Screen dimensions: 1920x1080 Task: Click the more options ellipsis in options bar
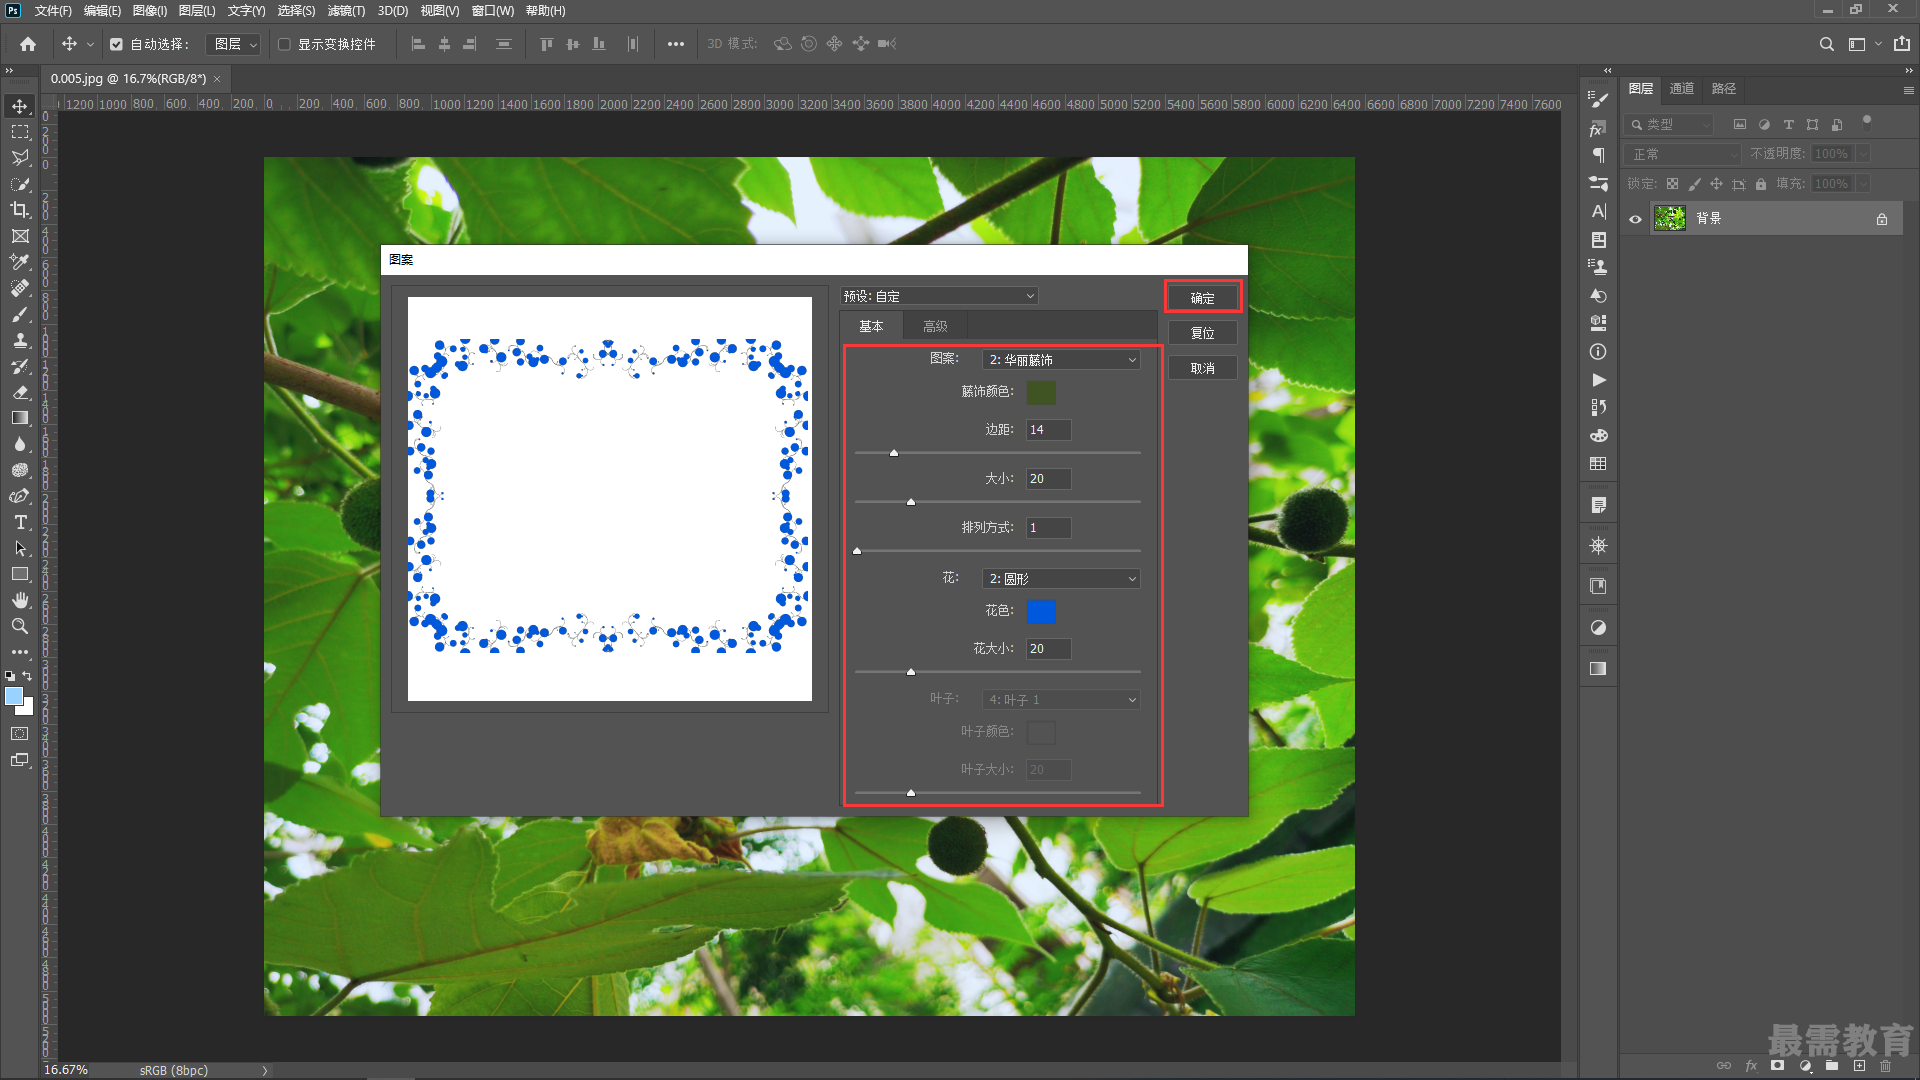676,44
